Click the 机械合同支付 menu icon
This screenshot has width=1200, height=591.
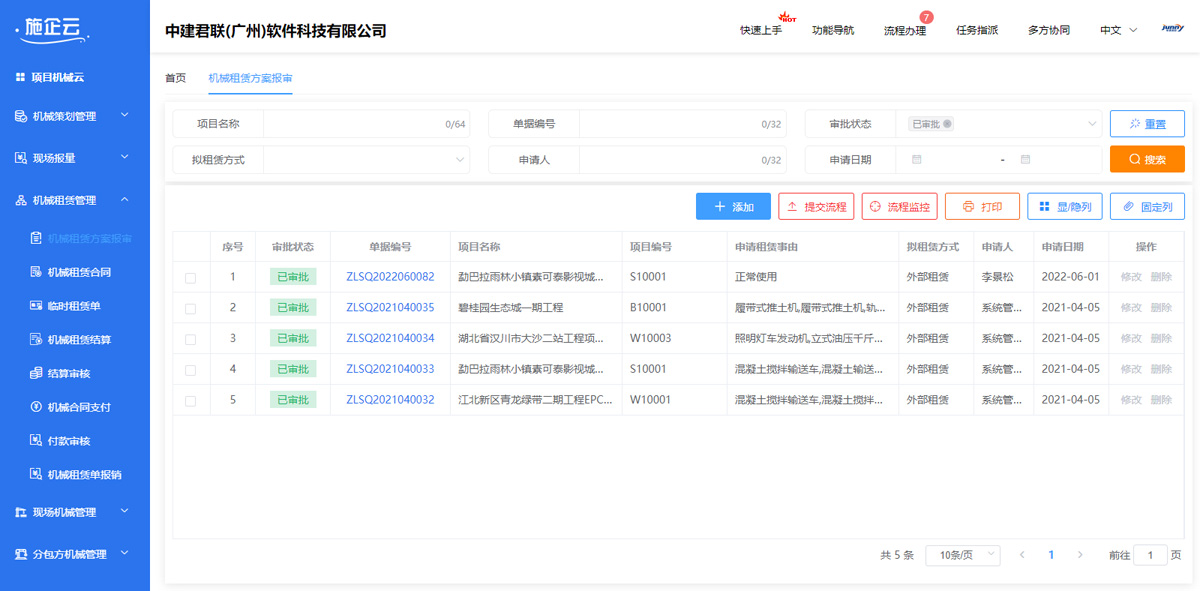pos(36,407)
